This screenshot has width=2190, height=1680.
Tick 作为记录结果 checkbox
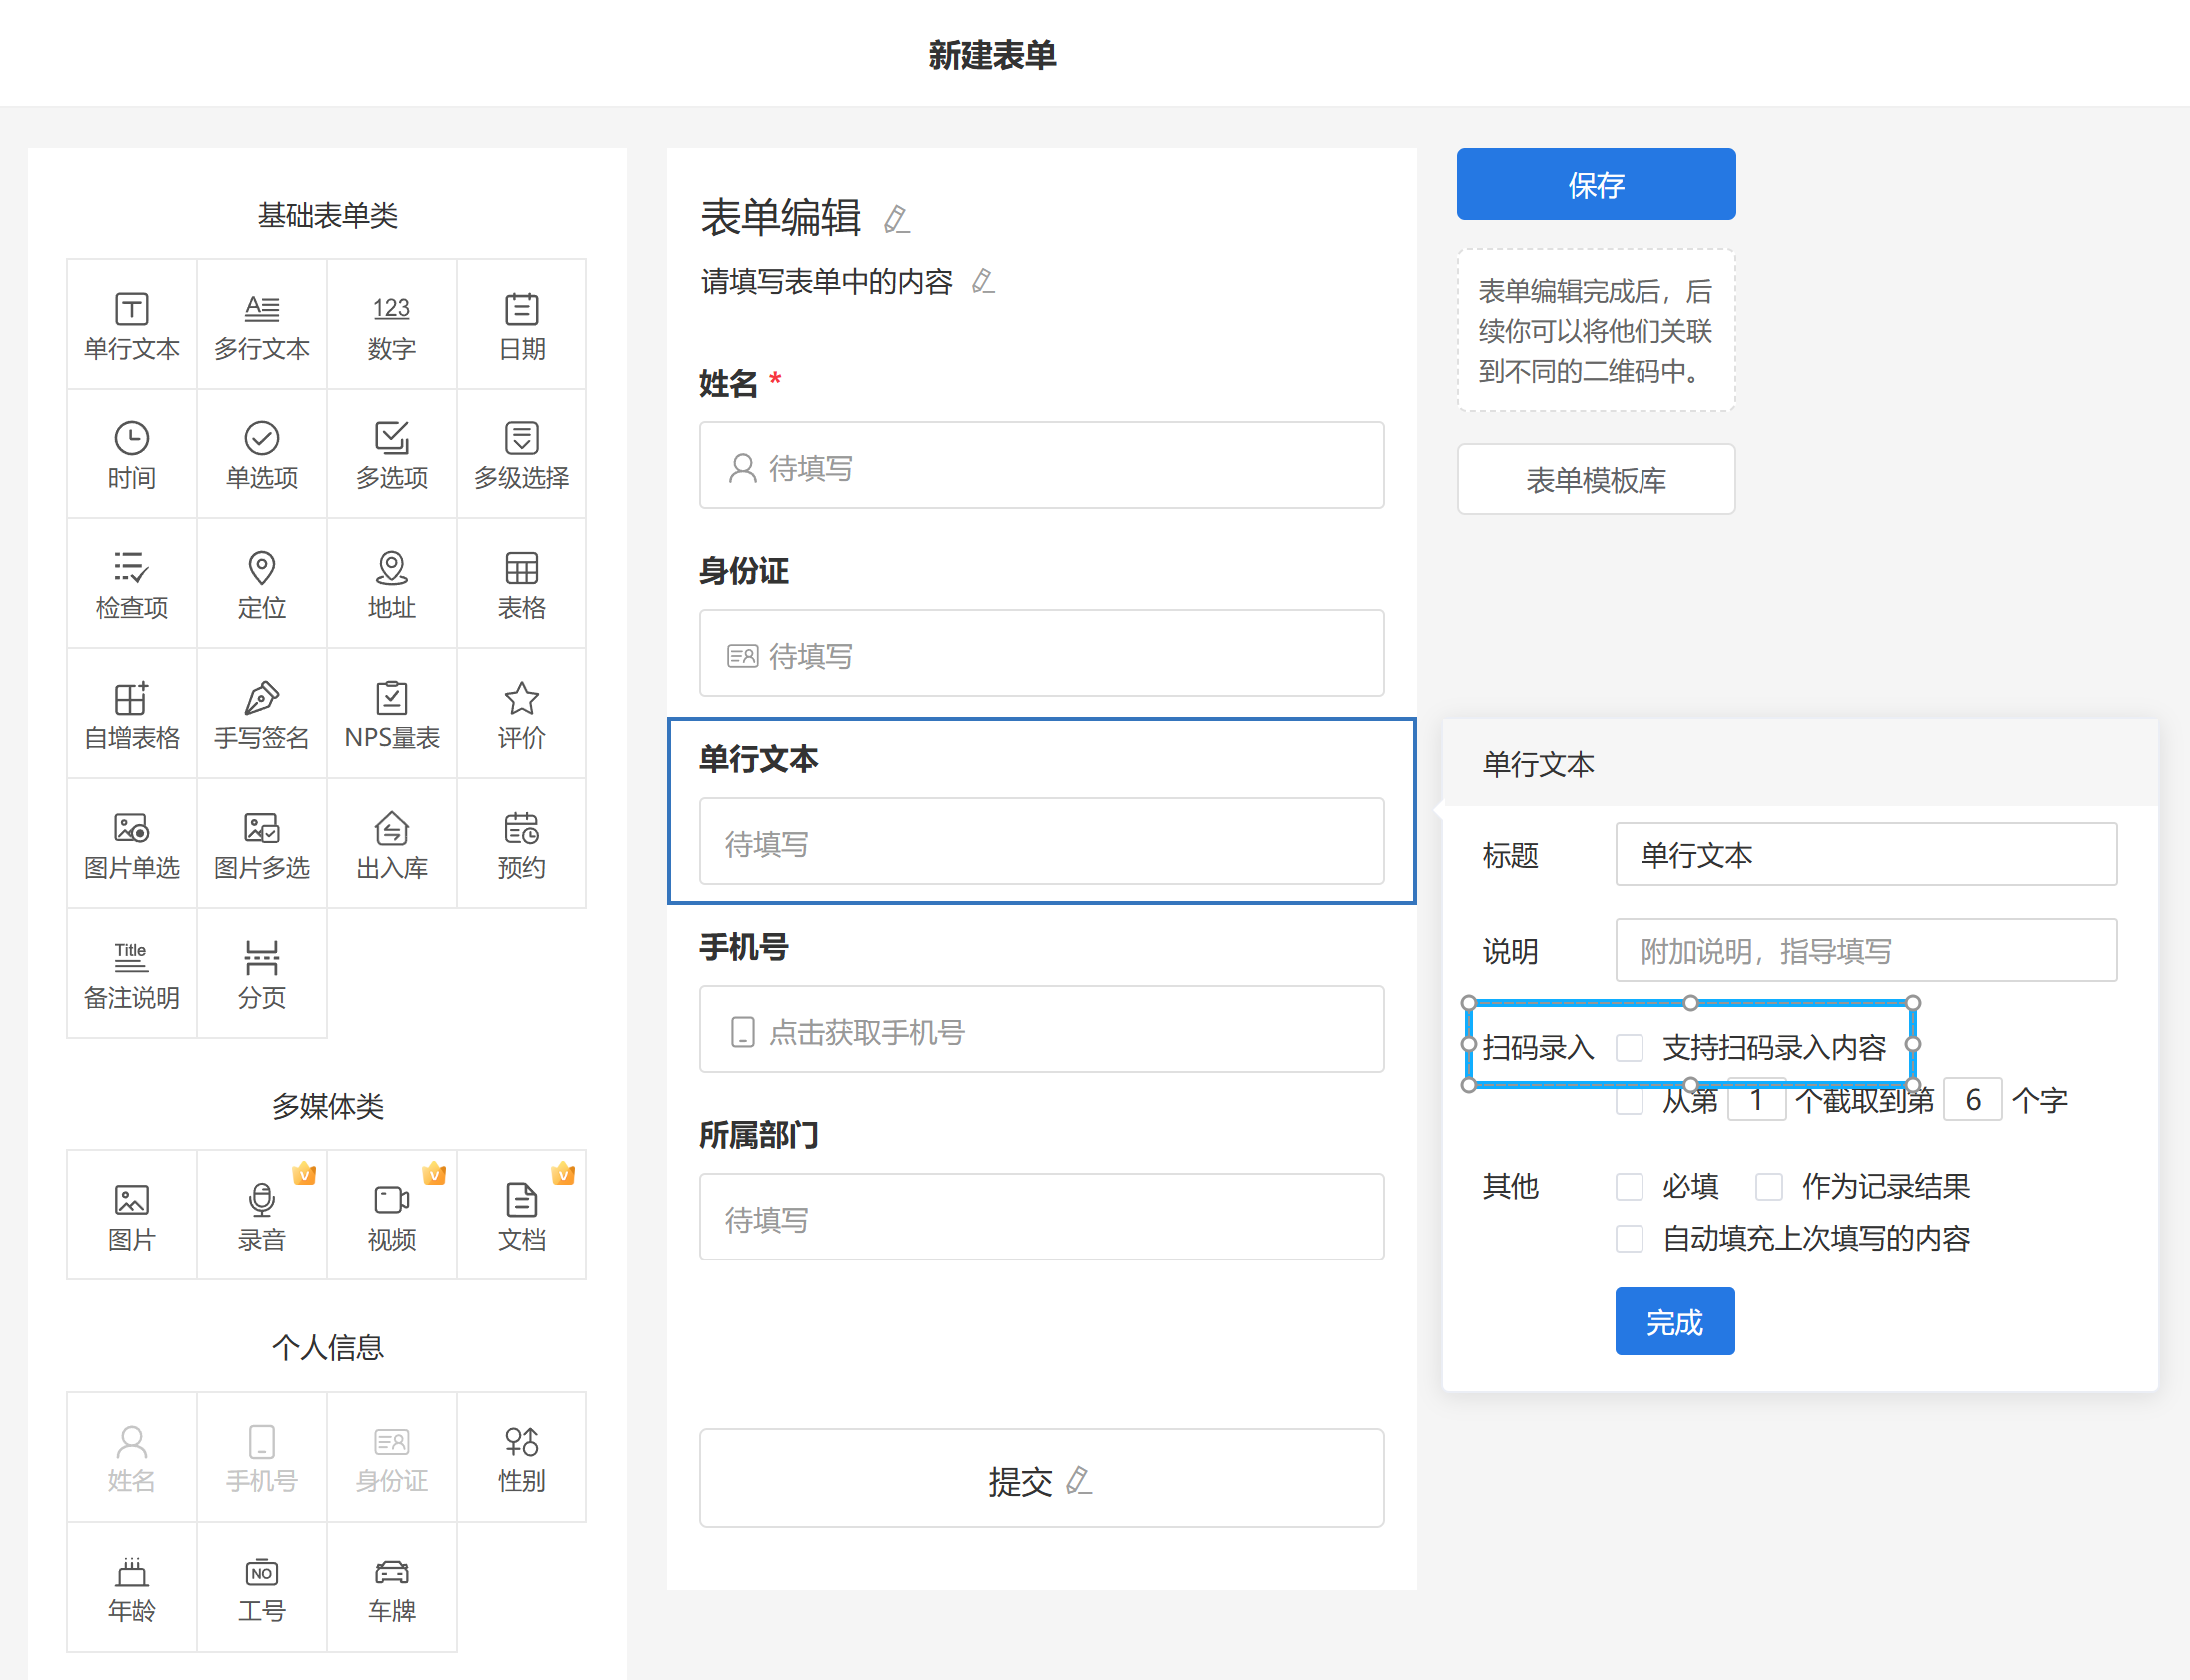1769,1186
